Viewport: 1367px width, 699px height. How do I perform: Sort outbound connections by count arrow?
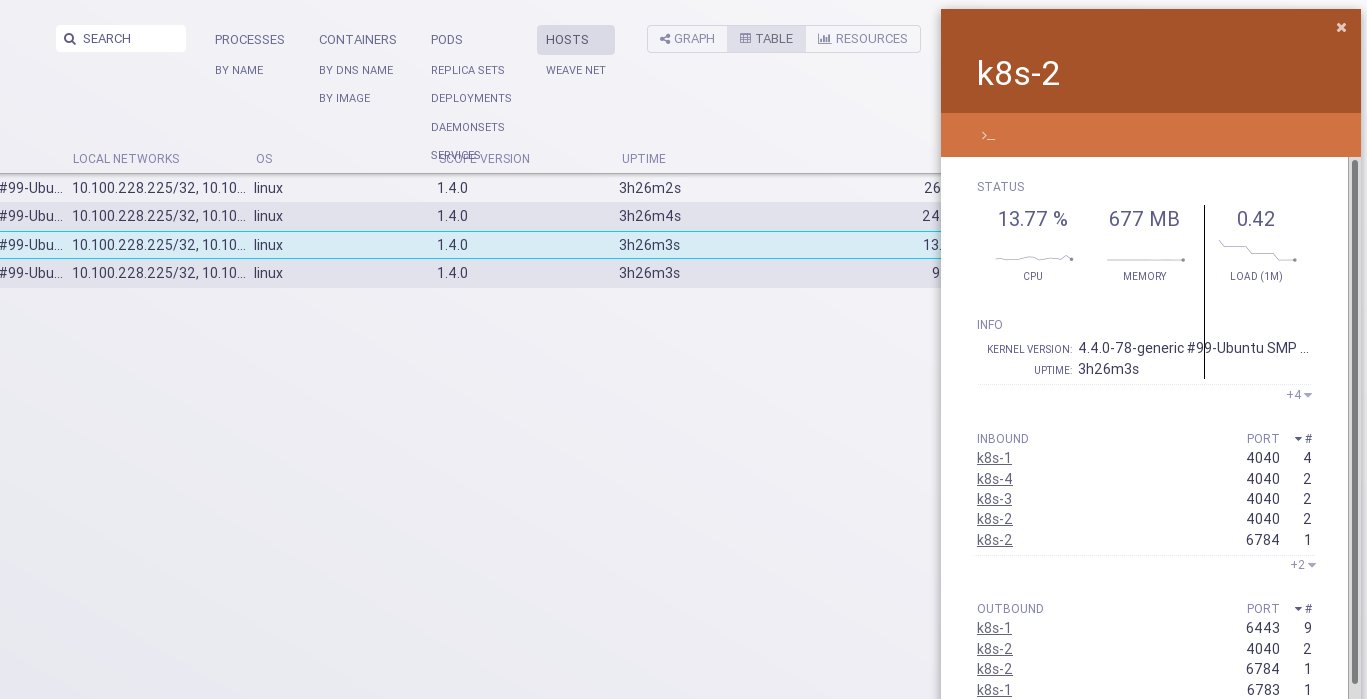point(1298,609)
